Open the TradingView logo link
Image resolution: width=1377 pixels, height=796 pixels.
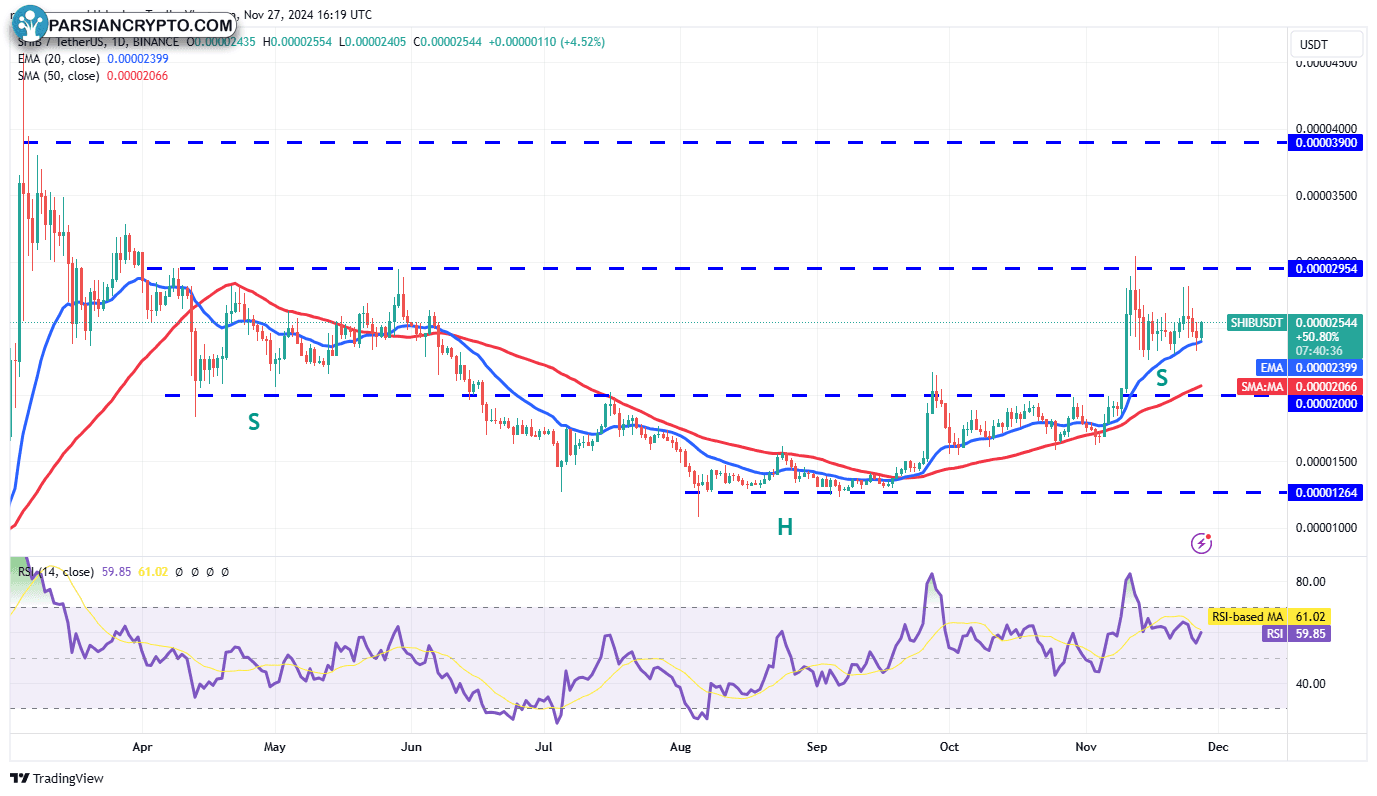click(57, 778)
